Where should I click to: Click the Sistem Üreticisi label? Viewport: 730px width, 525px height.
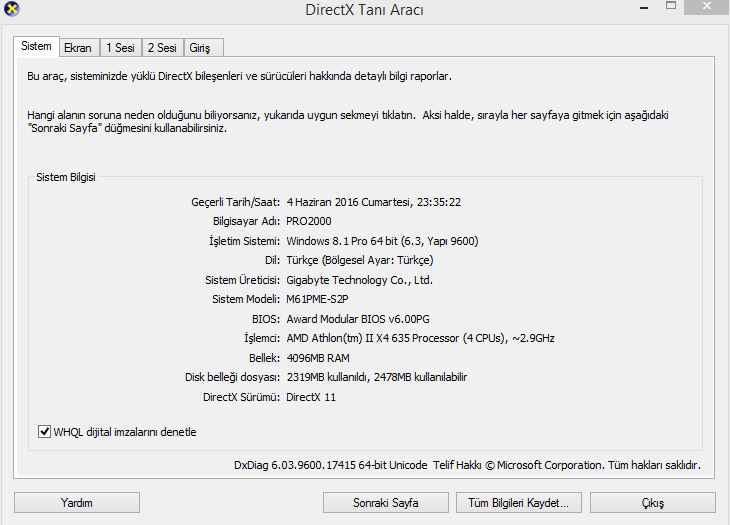point(243,280)
